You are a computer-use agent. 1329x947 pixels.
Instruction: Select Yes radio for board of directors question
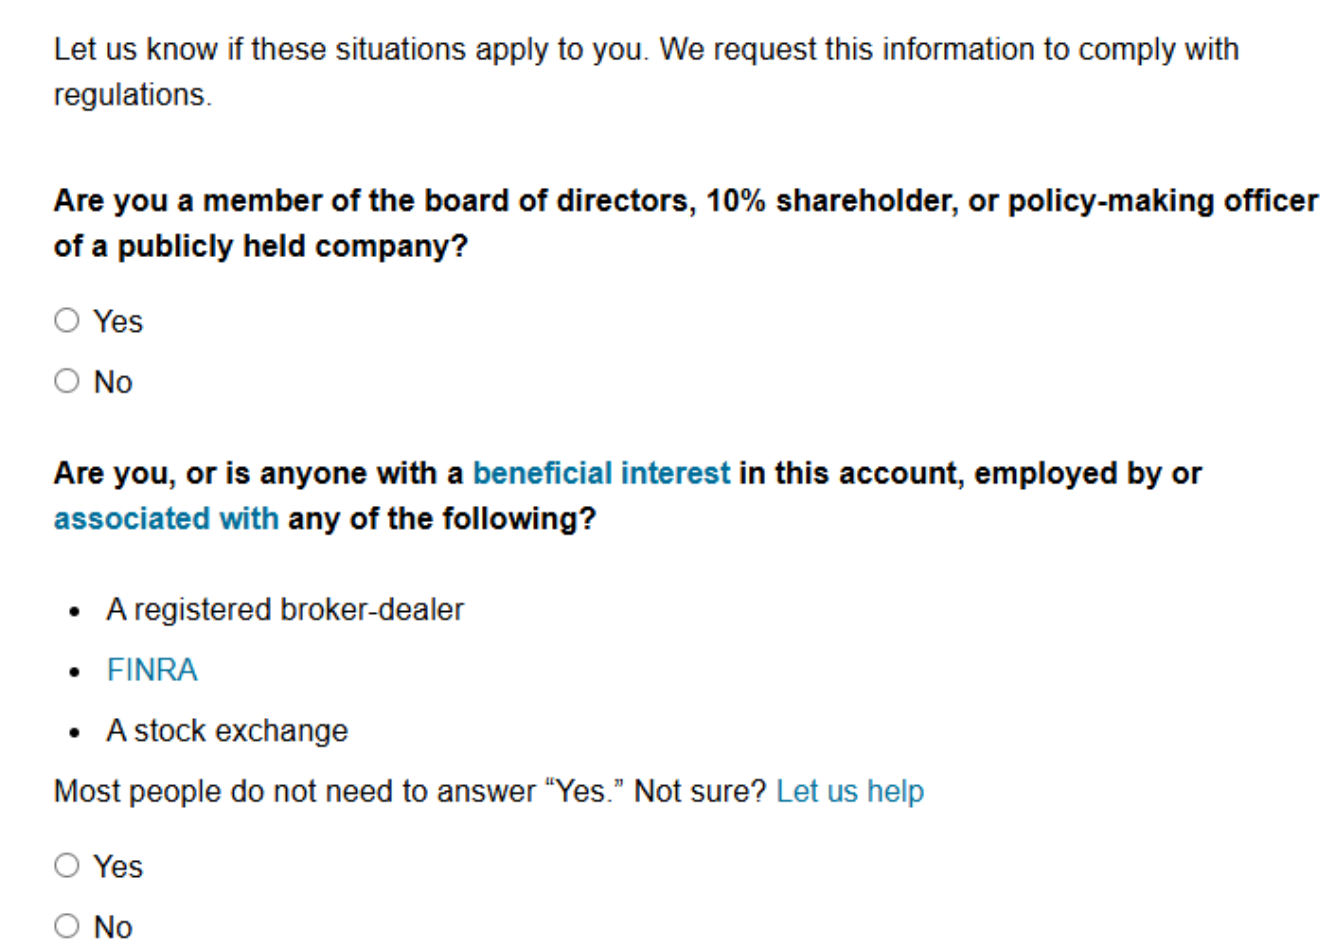click(x=67, y=321)
